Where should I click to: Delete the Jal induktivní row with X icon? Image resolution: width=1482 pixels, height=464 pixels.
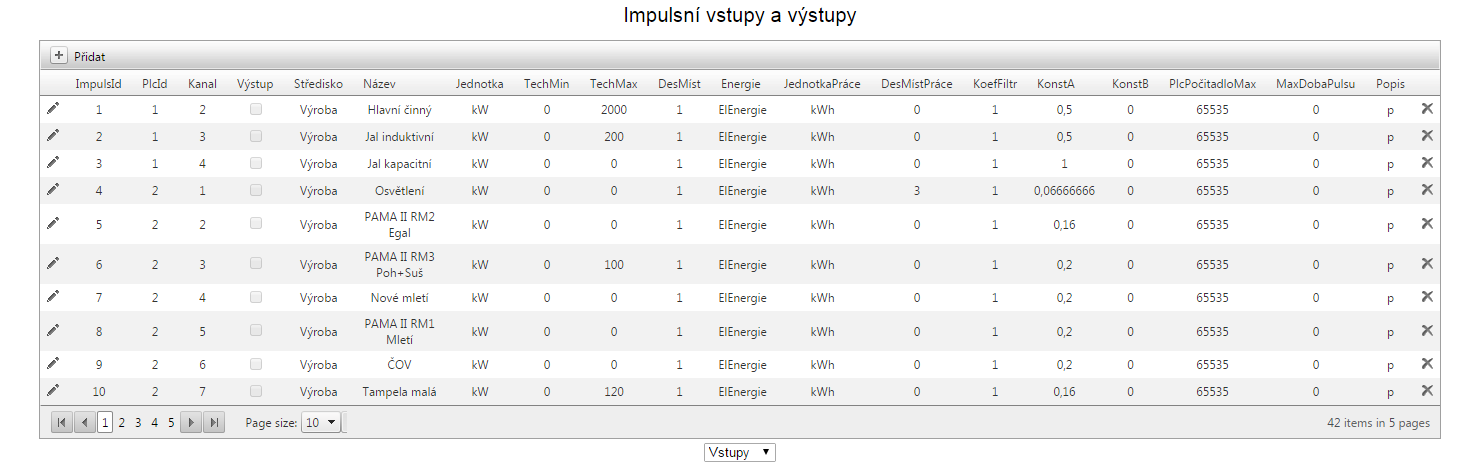click(1427, 136)
